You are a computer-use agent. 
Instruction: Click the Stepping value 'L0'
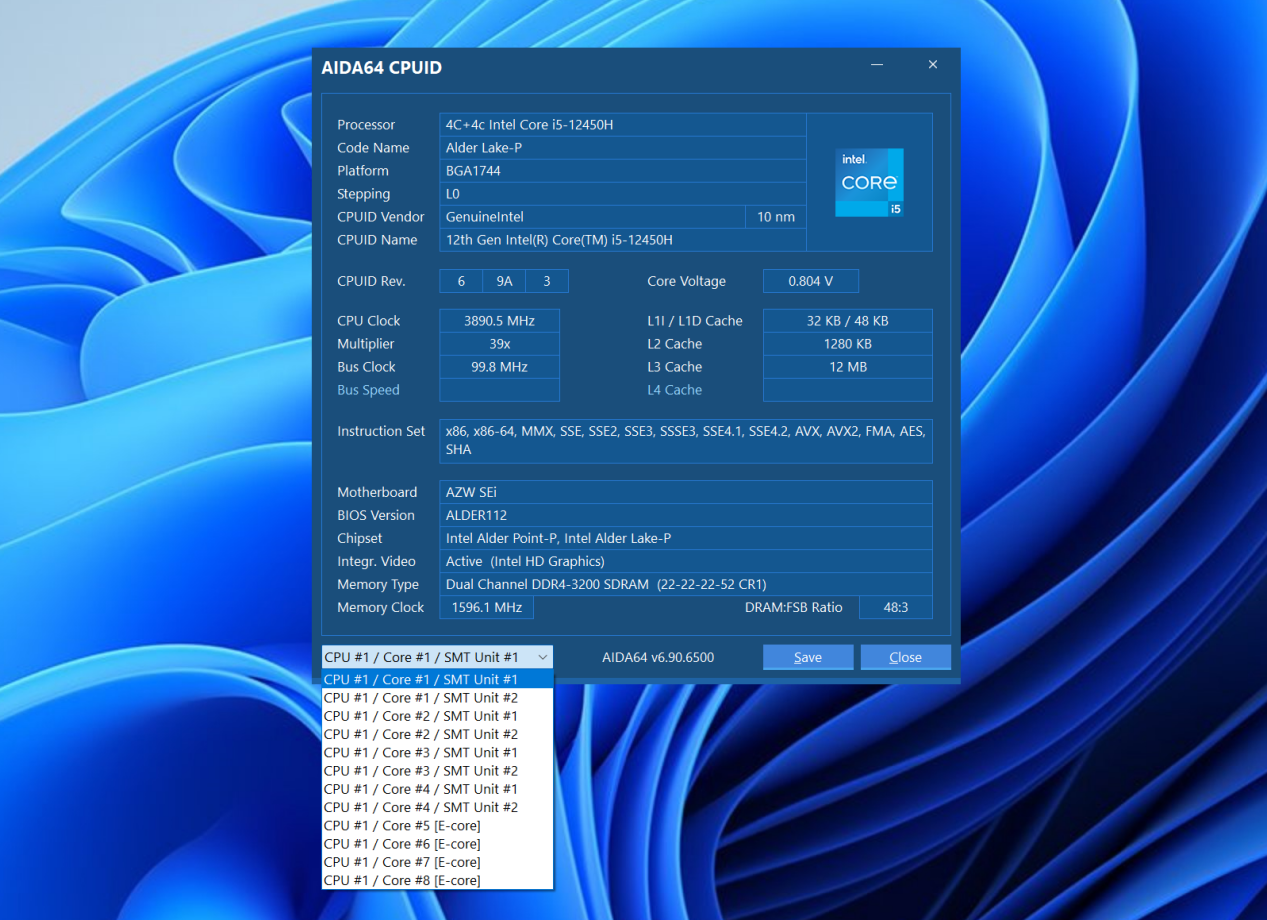623,194
